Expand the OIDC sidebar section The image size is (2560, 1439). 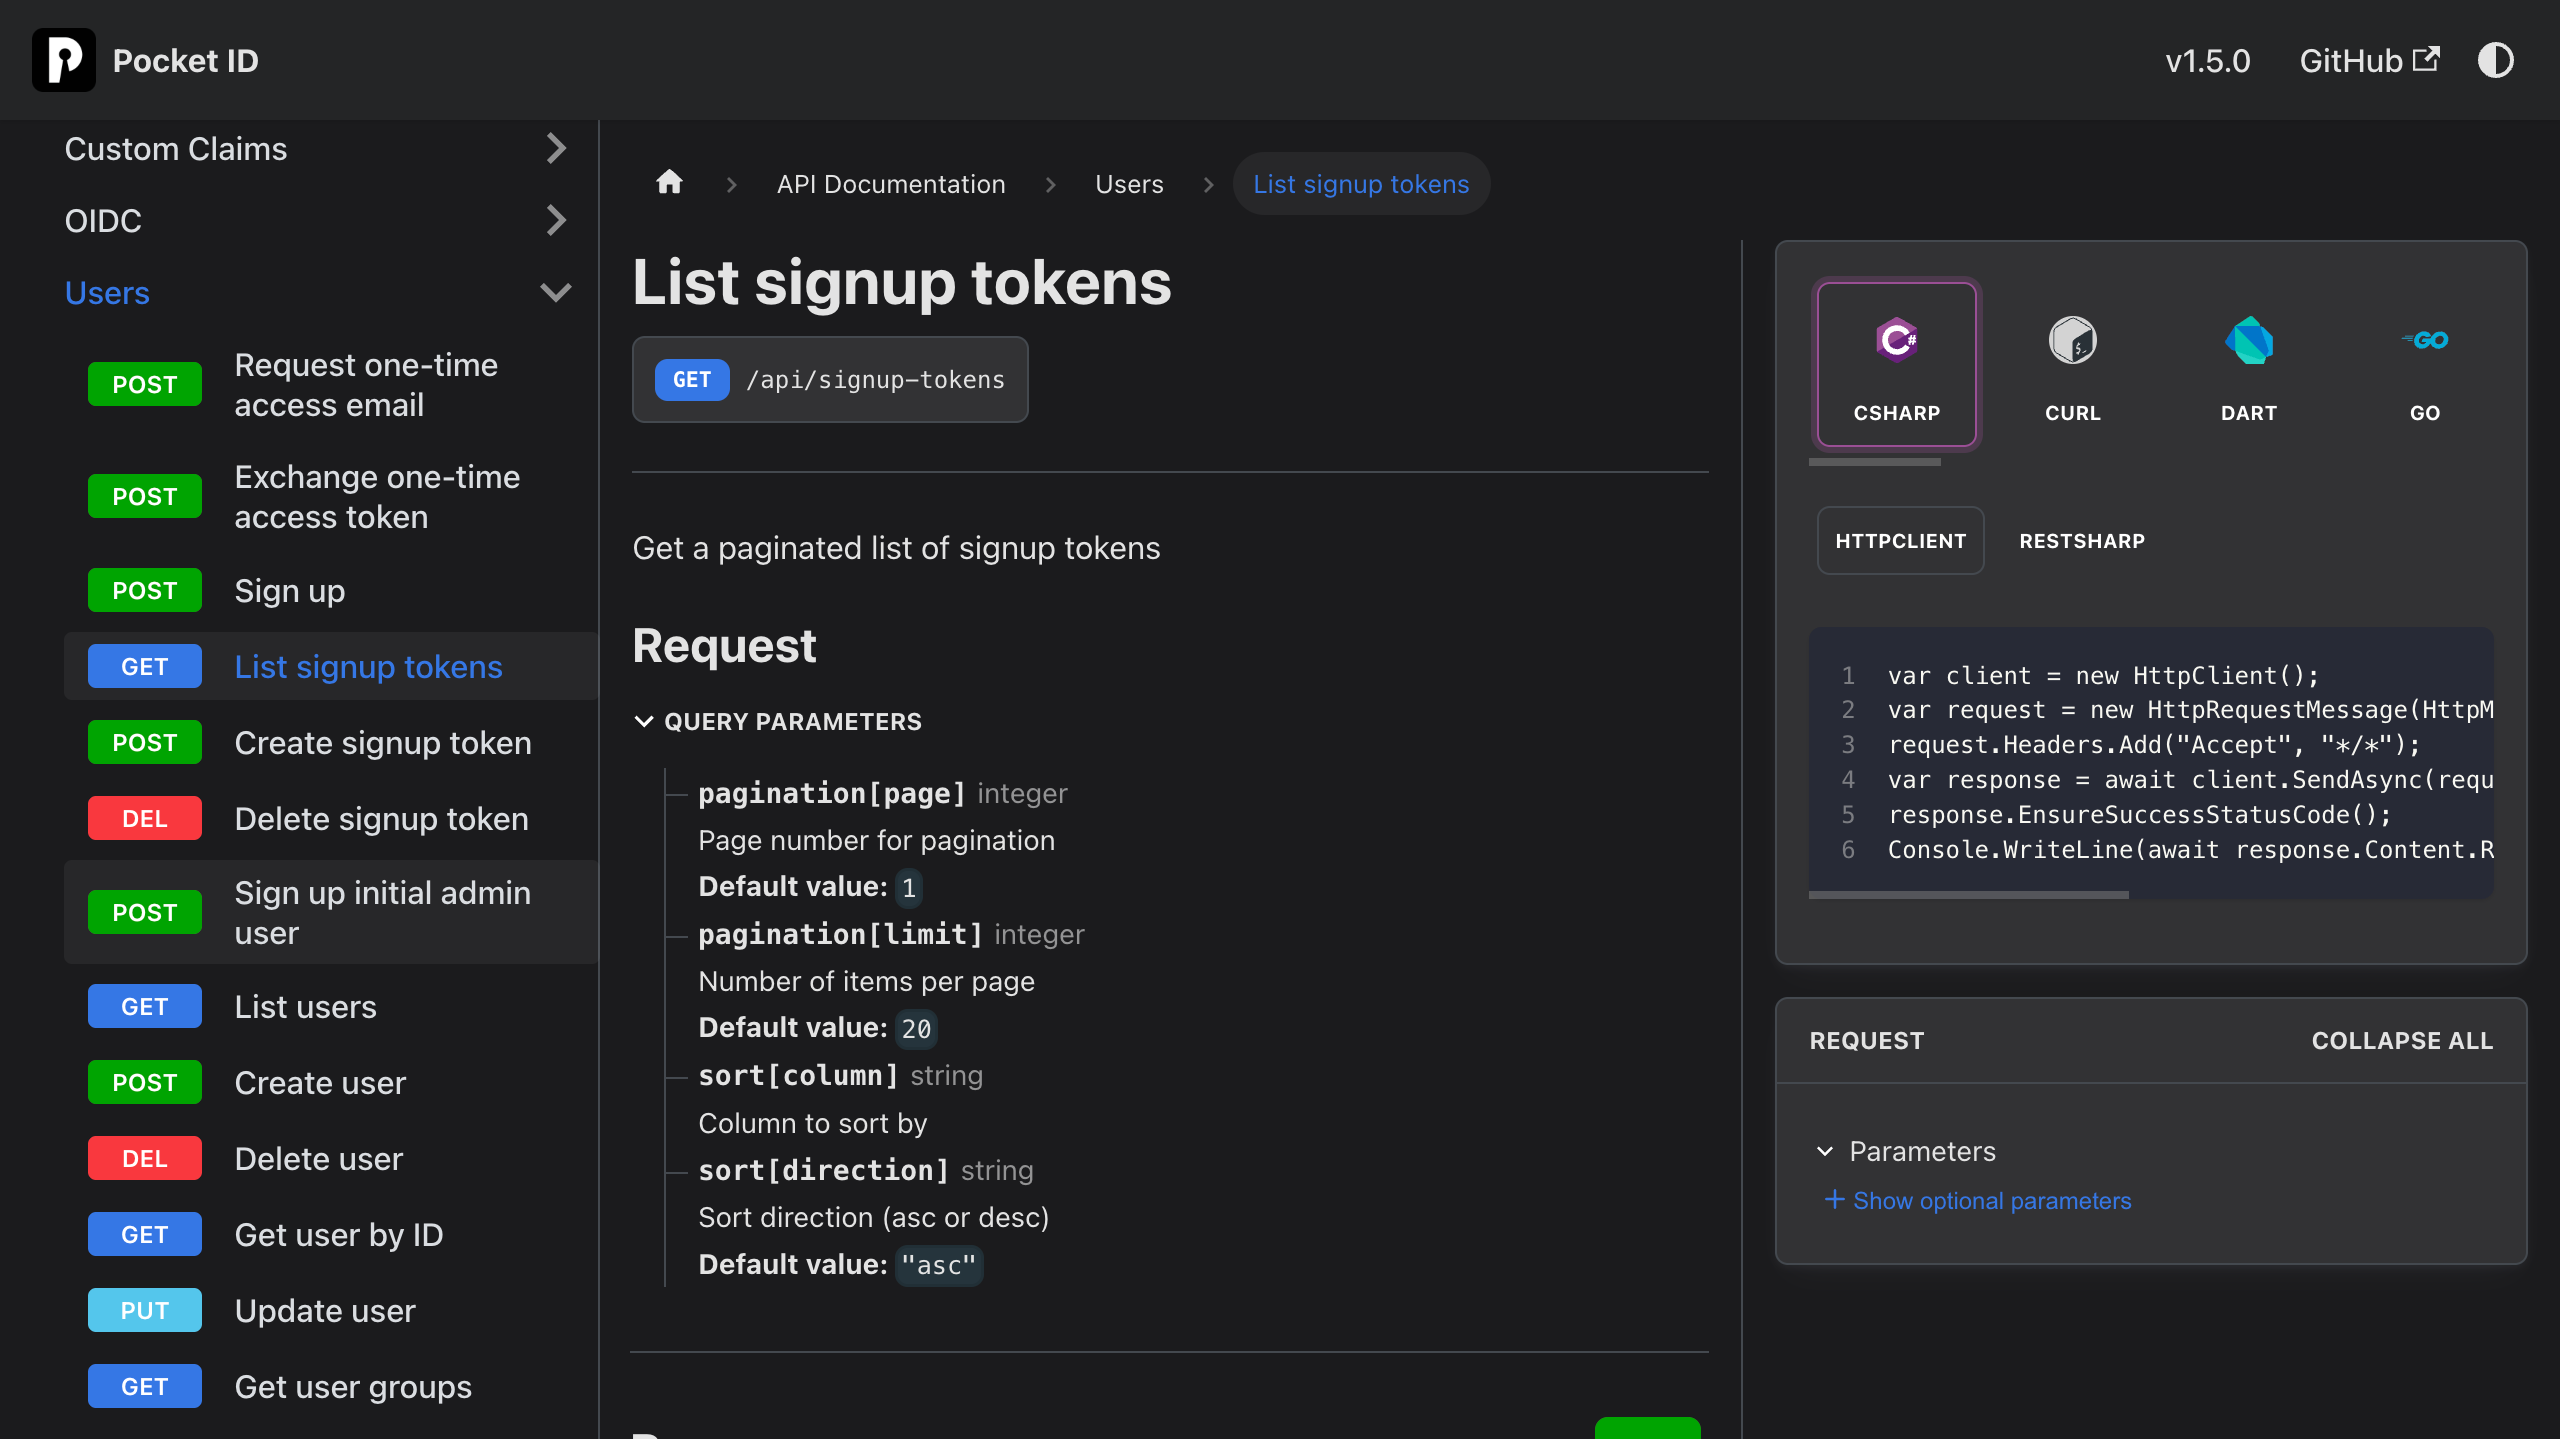pos(556,220)
